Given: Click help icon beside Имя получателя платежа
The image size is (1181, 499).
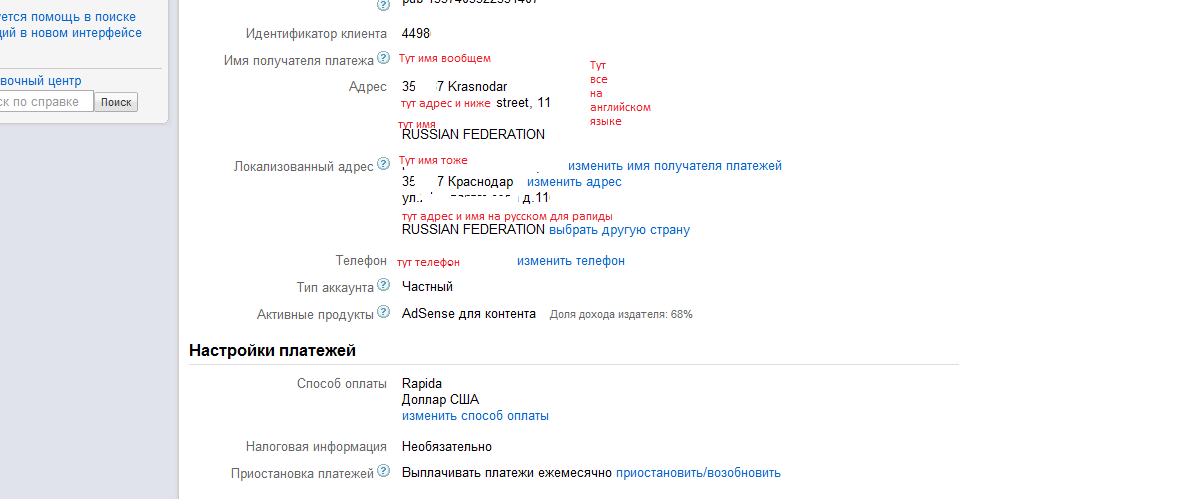Looking at the screenshot, I should pos(383,60).
